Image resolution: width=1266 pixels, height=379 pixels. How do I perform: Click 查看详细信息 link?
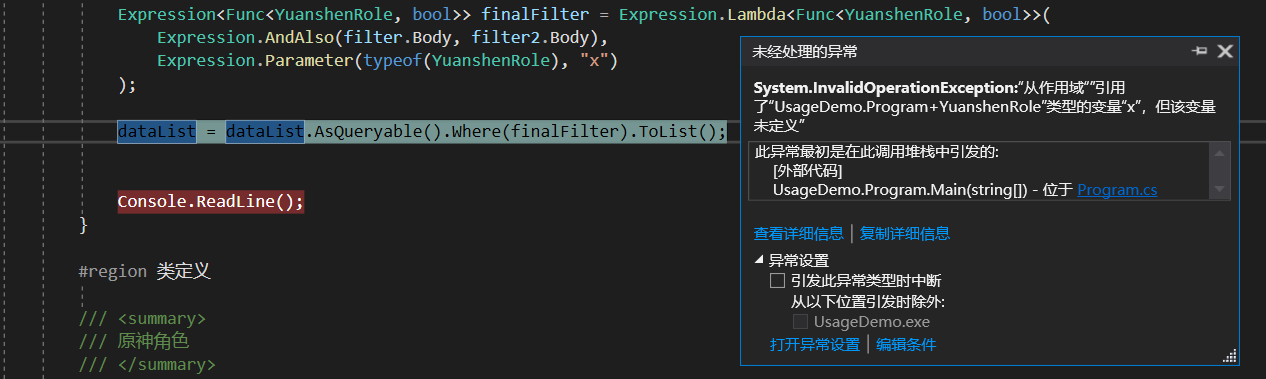pyautogui.click(x=798, y=233)
